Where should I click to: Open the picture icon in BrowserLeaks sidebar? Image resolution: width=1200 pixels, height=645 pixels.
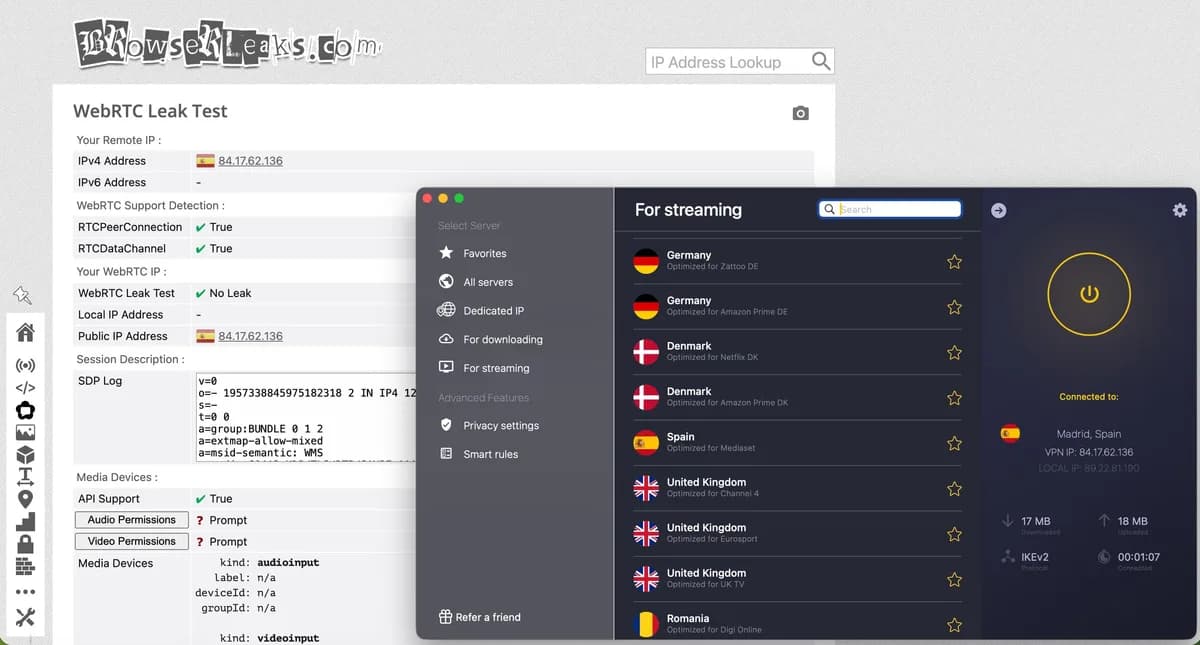point(25,432)
